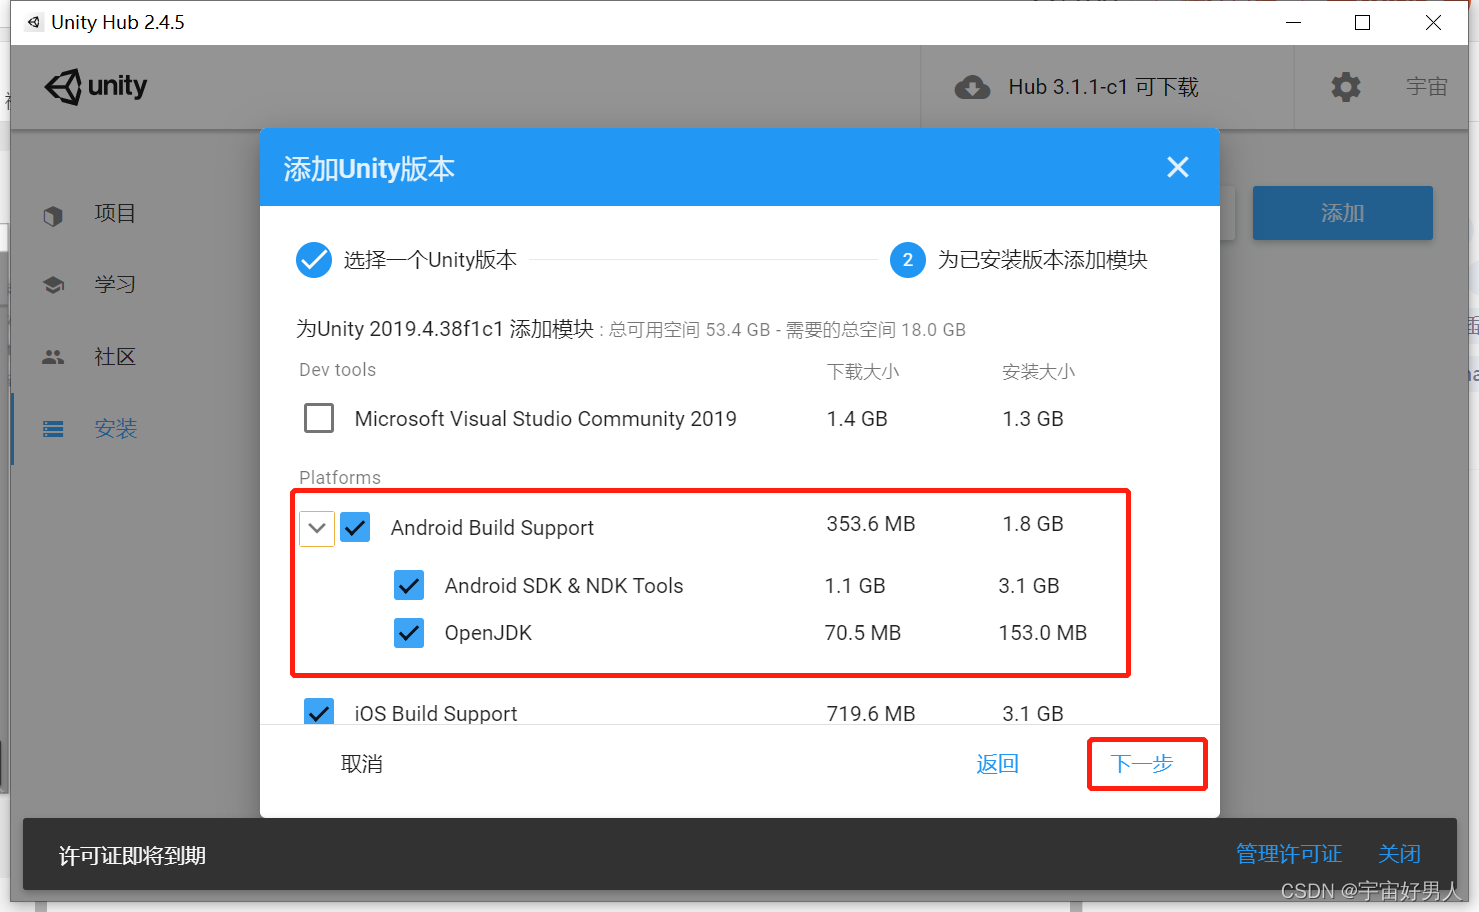Viewport: 1479px width, 912px height.
Task: Click iOS Build Support label
Action: [436, 713]
